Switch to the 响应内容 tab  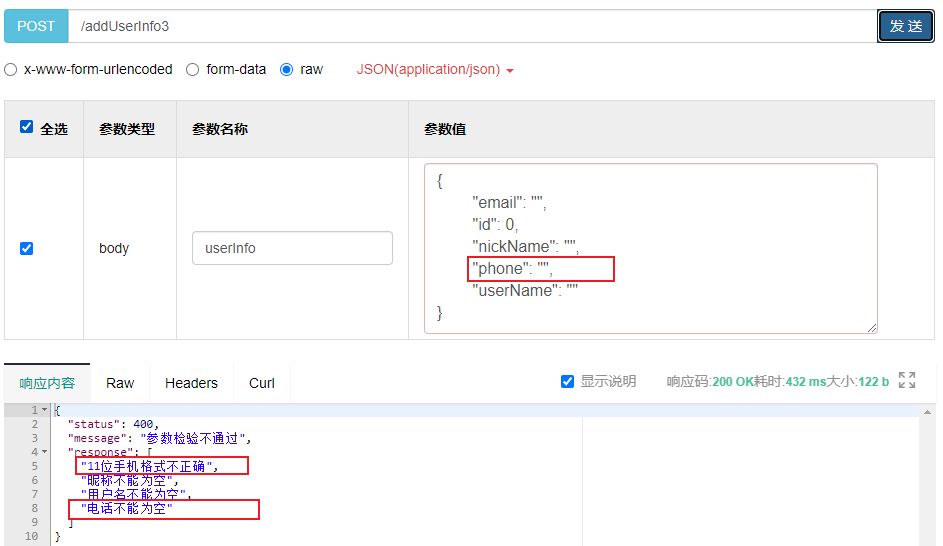click(47, 383)
